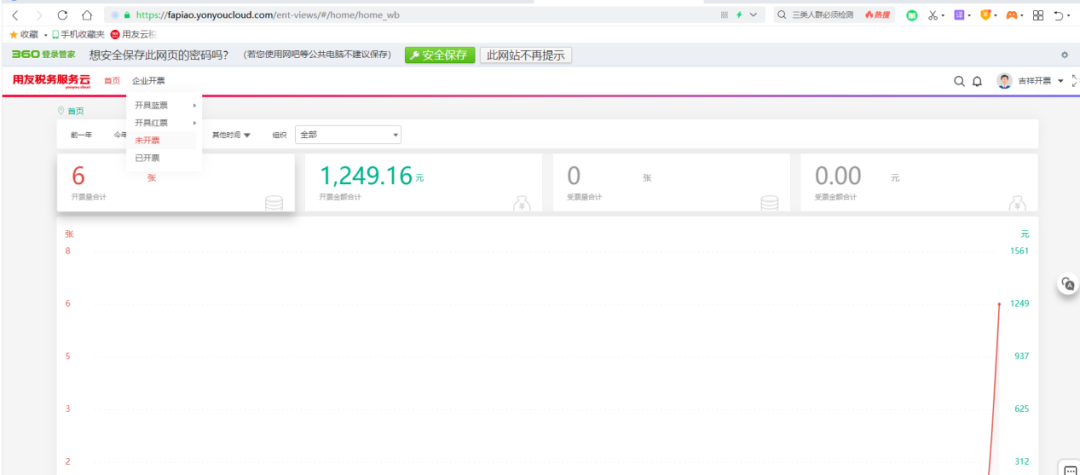Open the scissors screenshot dropdown arrow

tap(944, 15)
